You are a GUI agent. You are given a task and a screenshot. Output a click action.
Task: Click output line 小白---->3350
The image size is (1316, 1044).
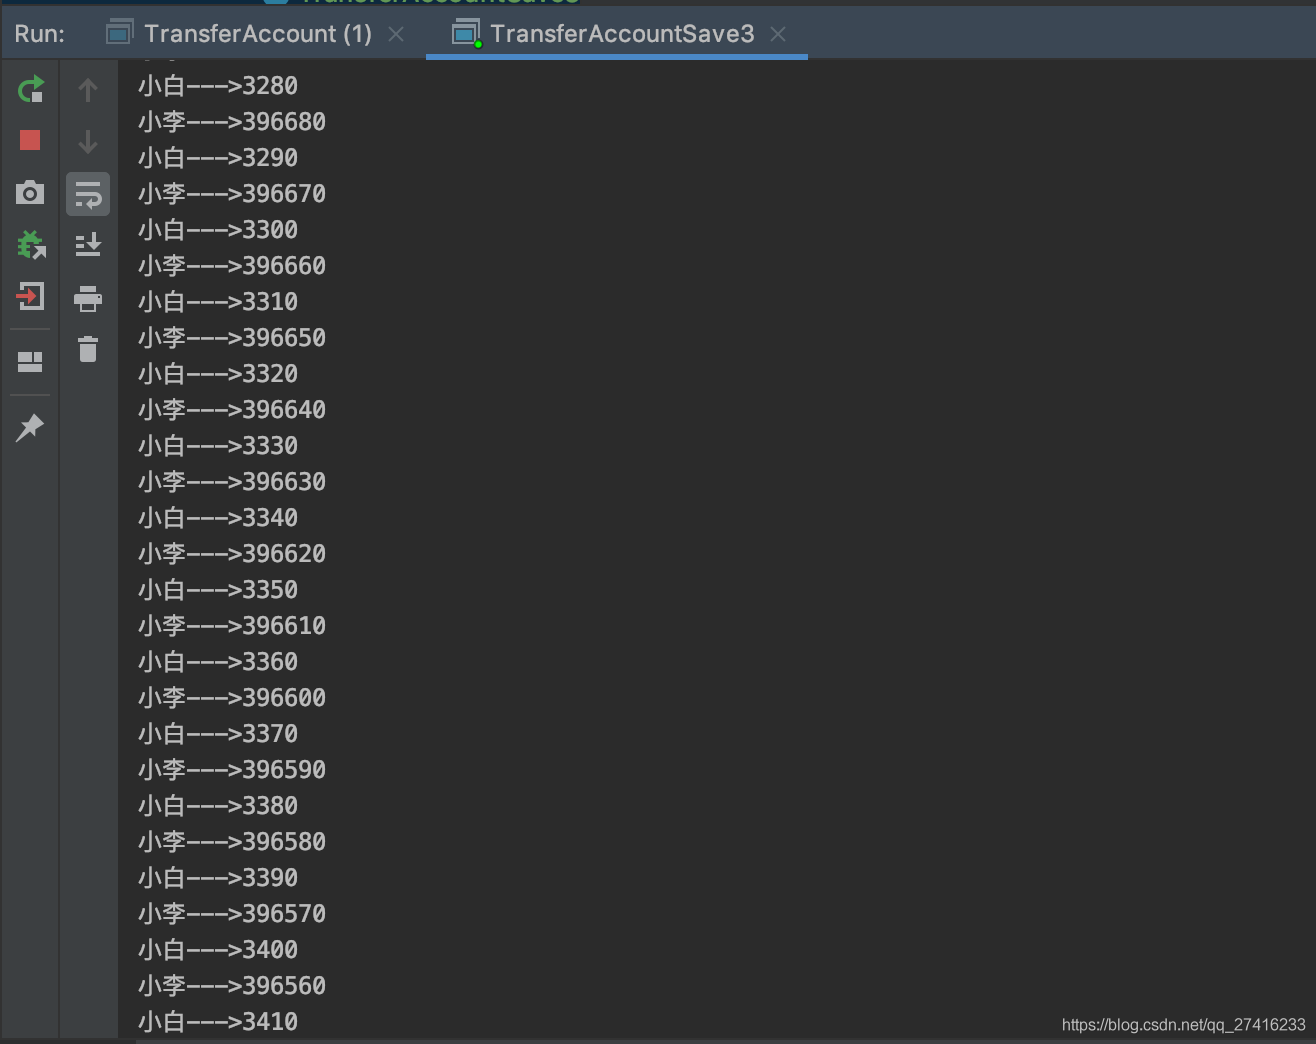click(218, 590)
